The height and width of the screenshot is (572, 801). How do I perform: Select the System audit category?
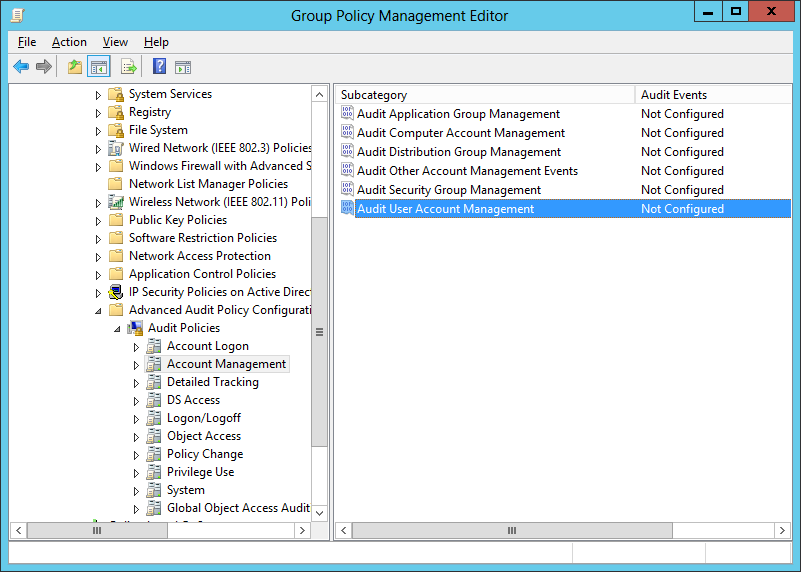(185, 490)
